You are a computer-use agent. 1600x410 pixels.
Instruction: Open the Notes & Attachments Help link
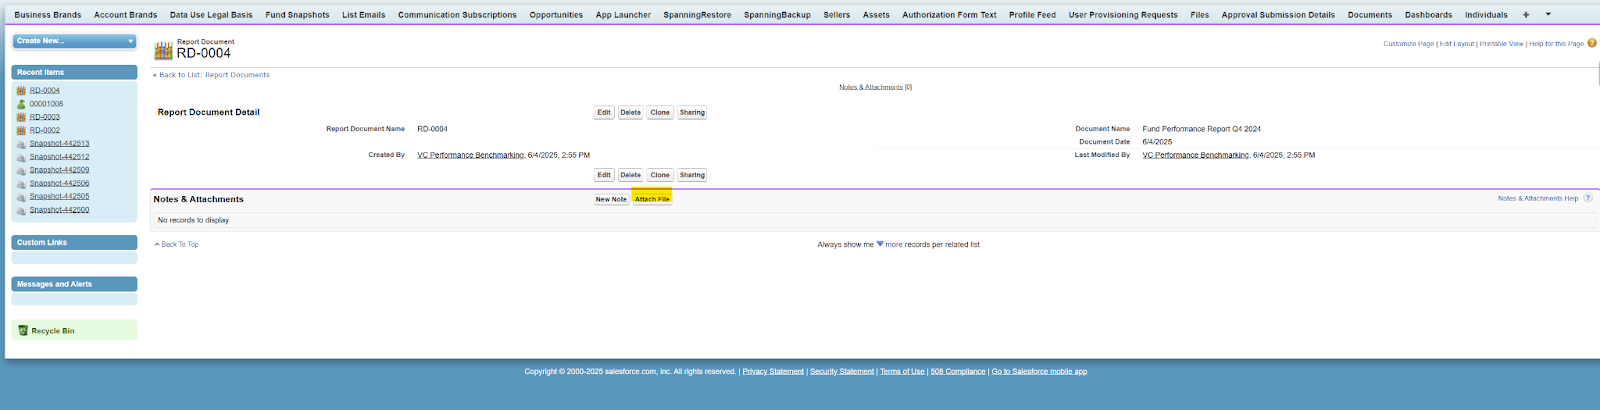(x=1538, y=198)
